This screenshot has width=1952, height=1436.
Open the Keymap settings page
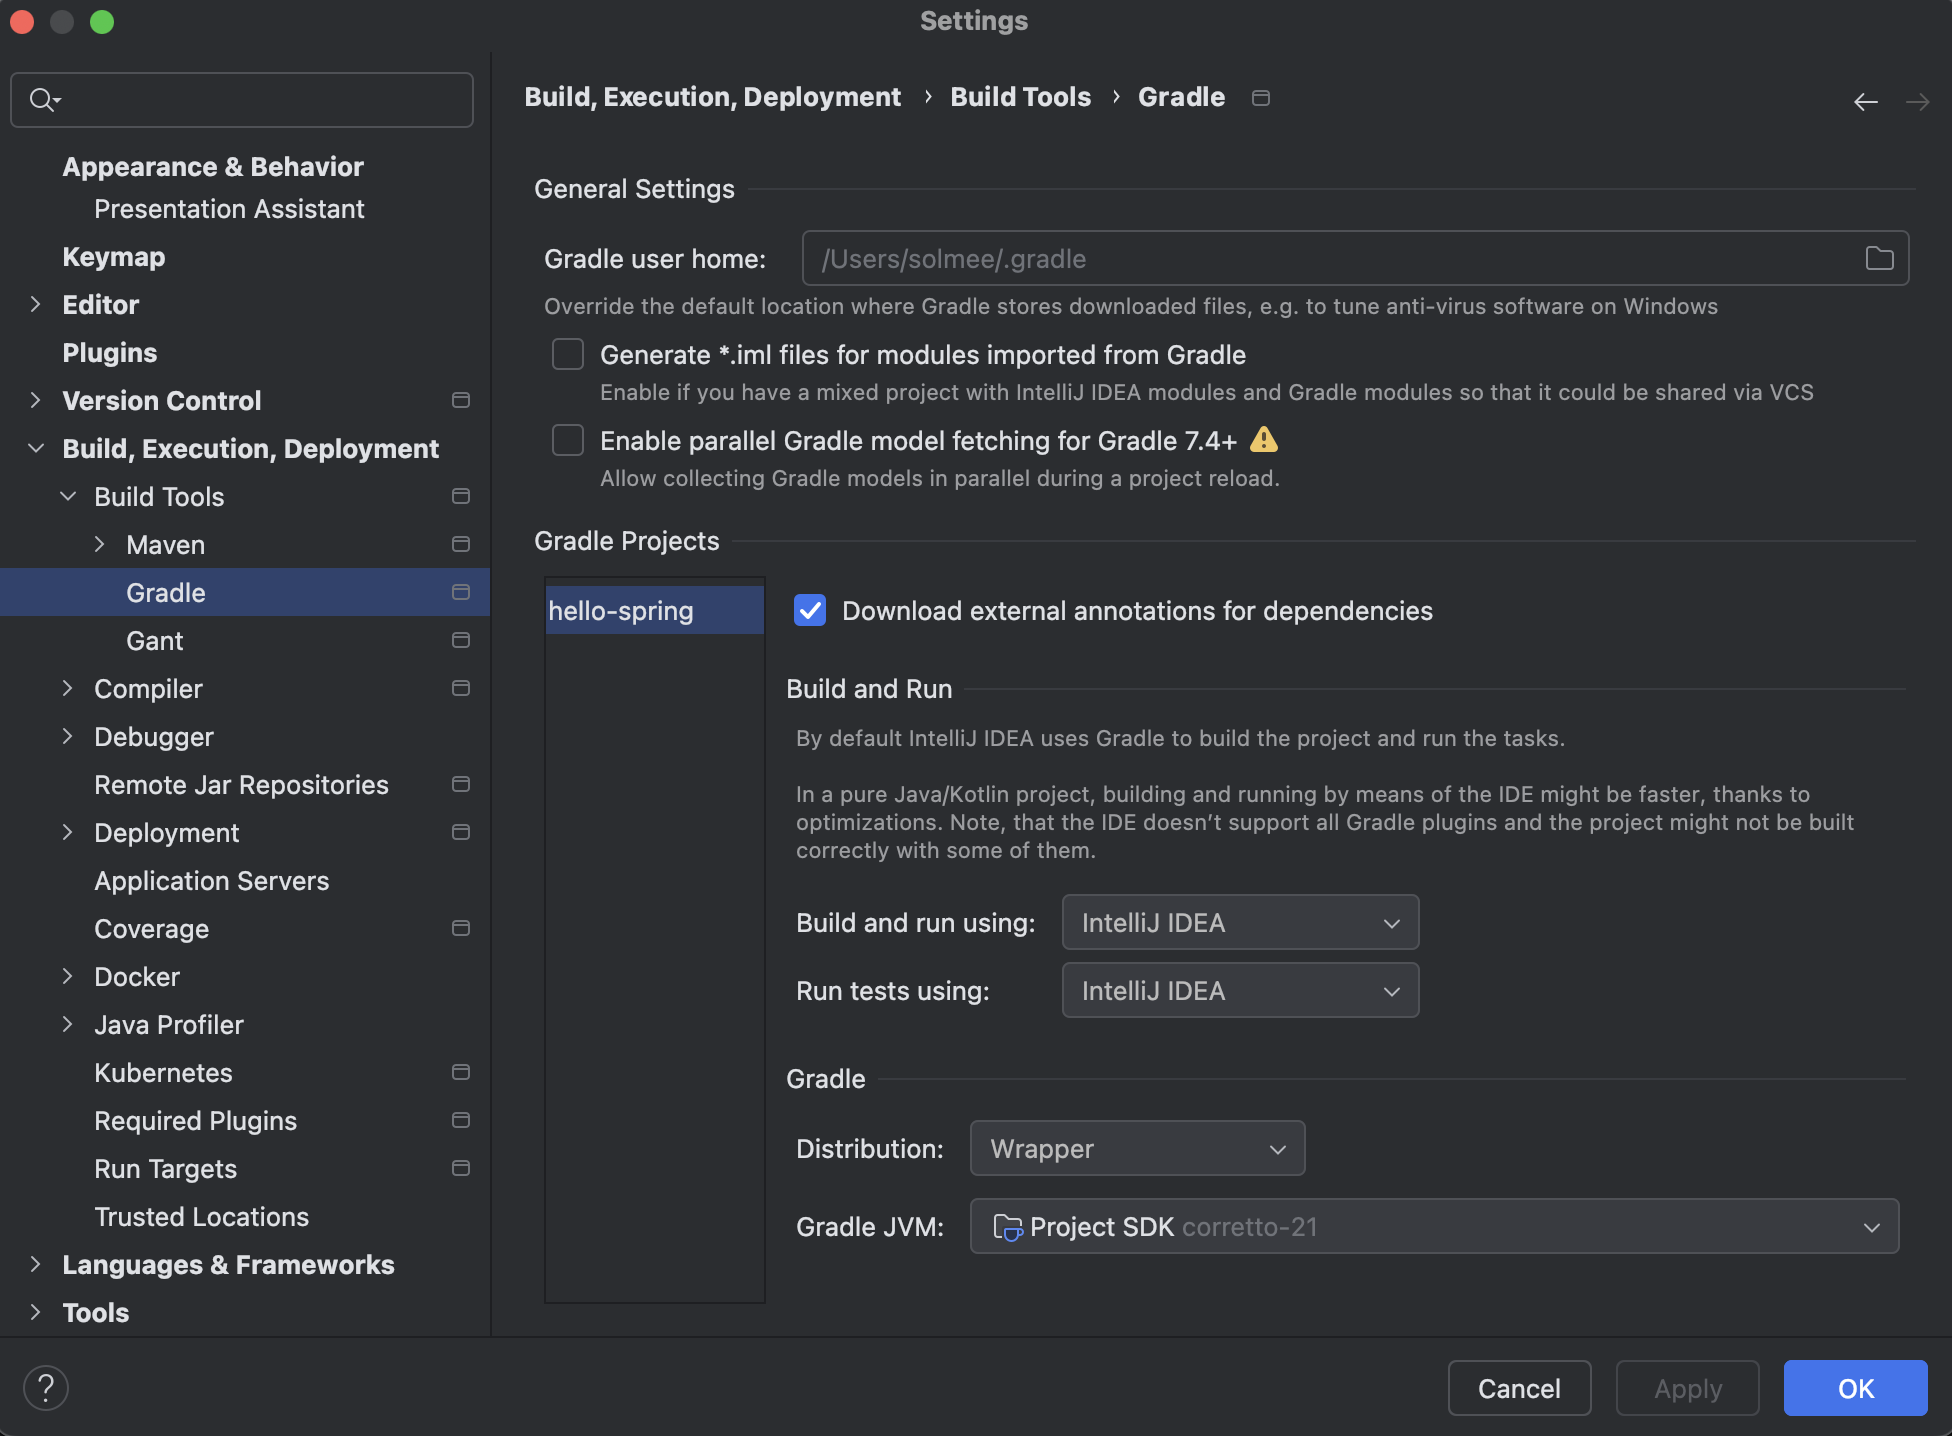(x=114, y=257)
